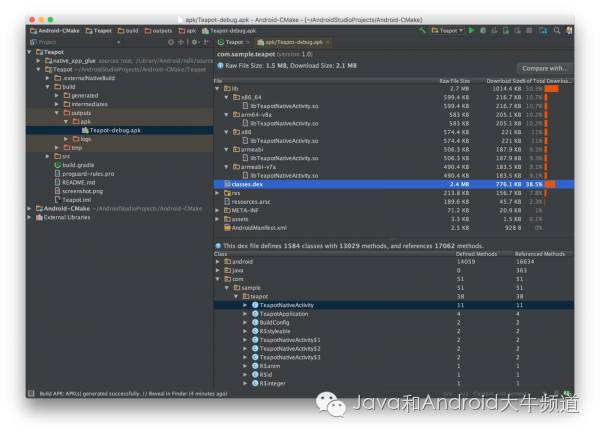Select resources.arsc in the APK file list

394,202
